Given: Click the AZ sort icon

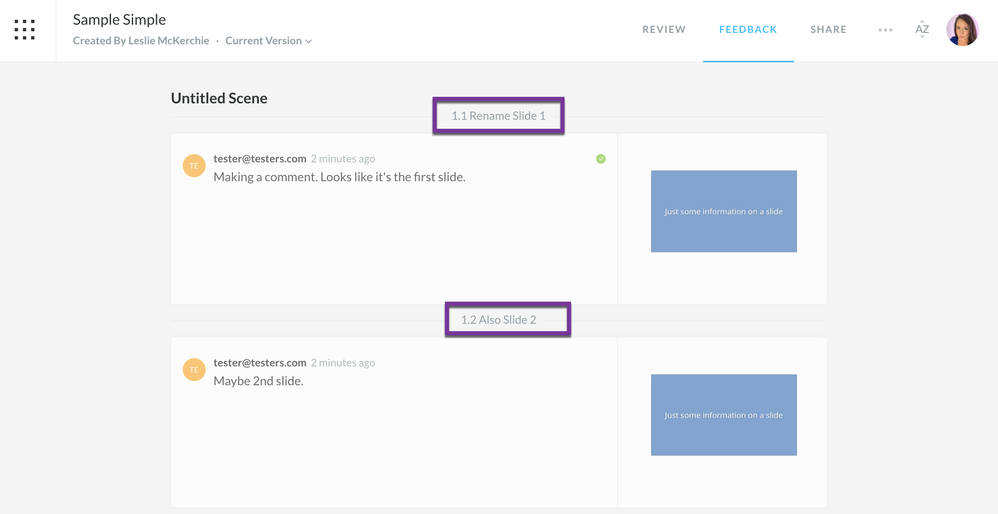Looking at the screenshot, I should pos(922,30).
